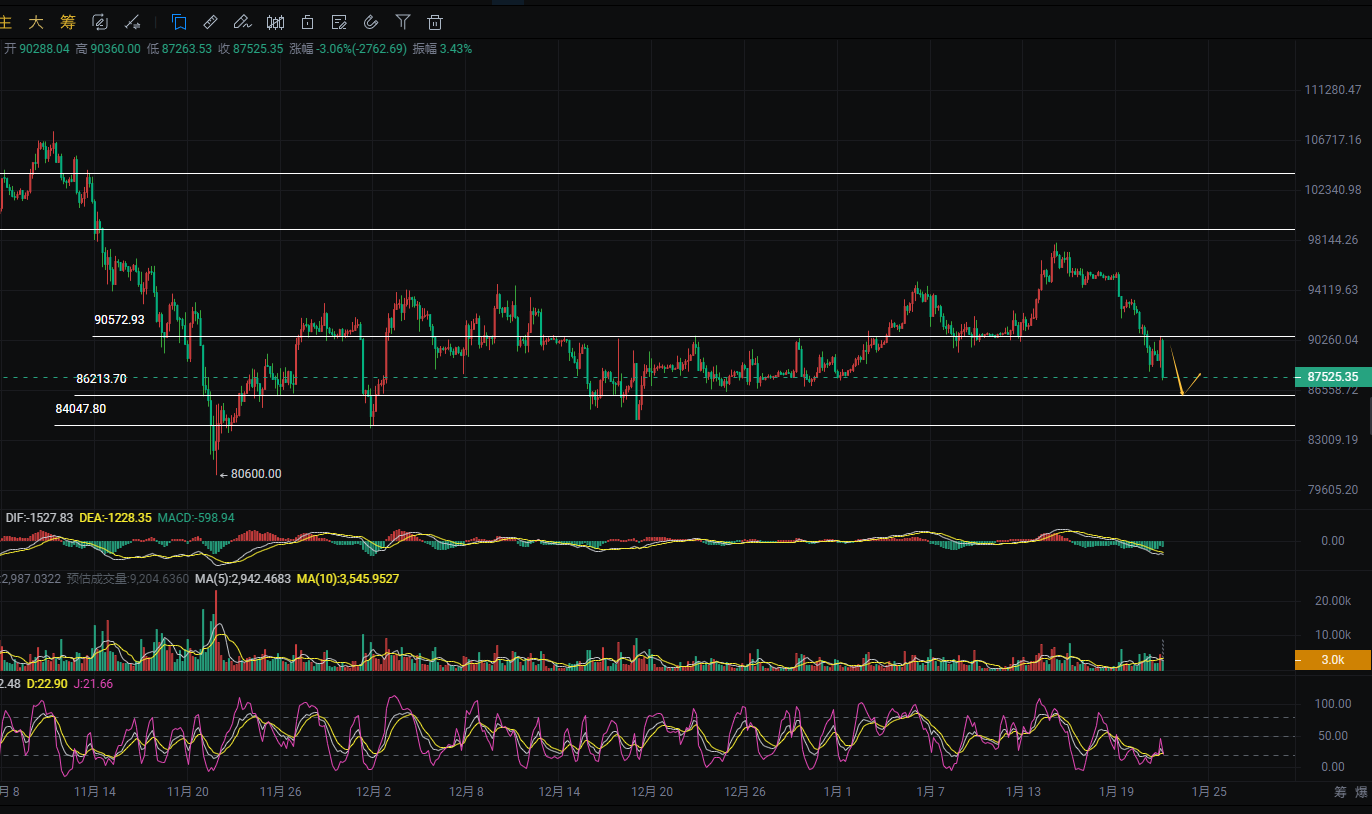1372x814 pixels.
Task: Click the blue bookmark/flag icon in toolbar
Action: click(179, 21)
